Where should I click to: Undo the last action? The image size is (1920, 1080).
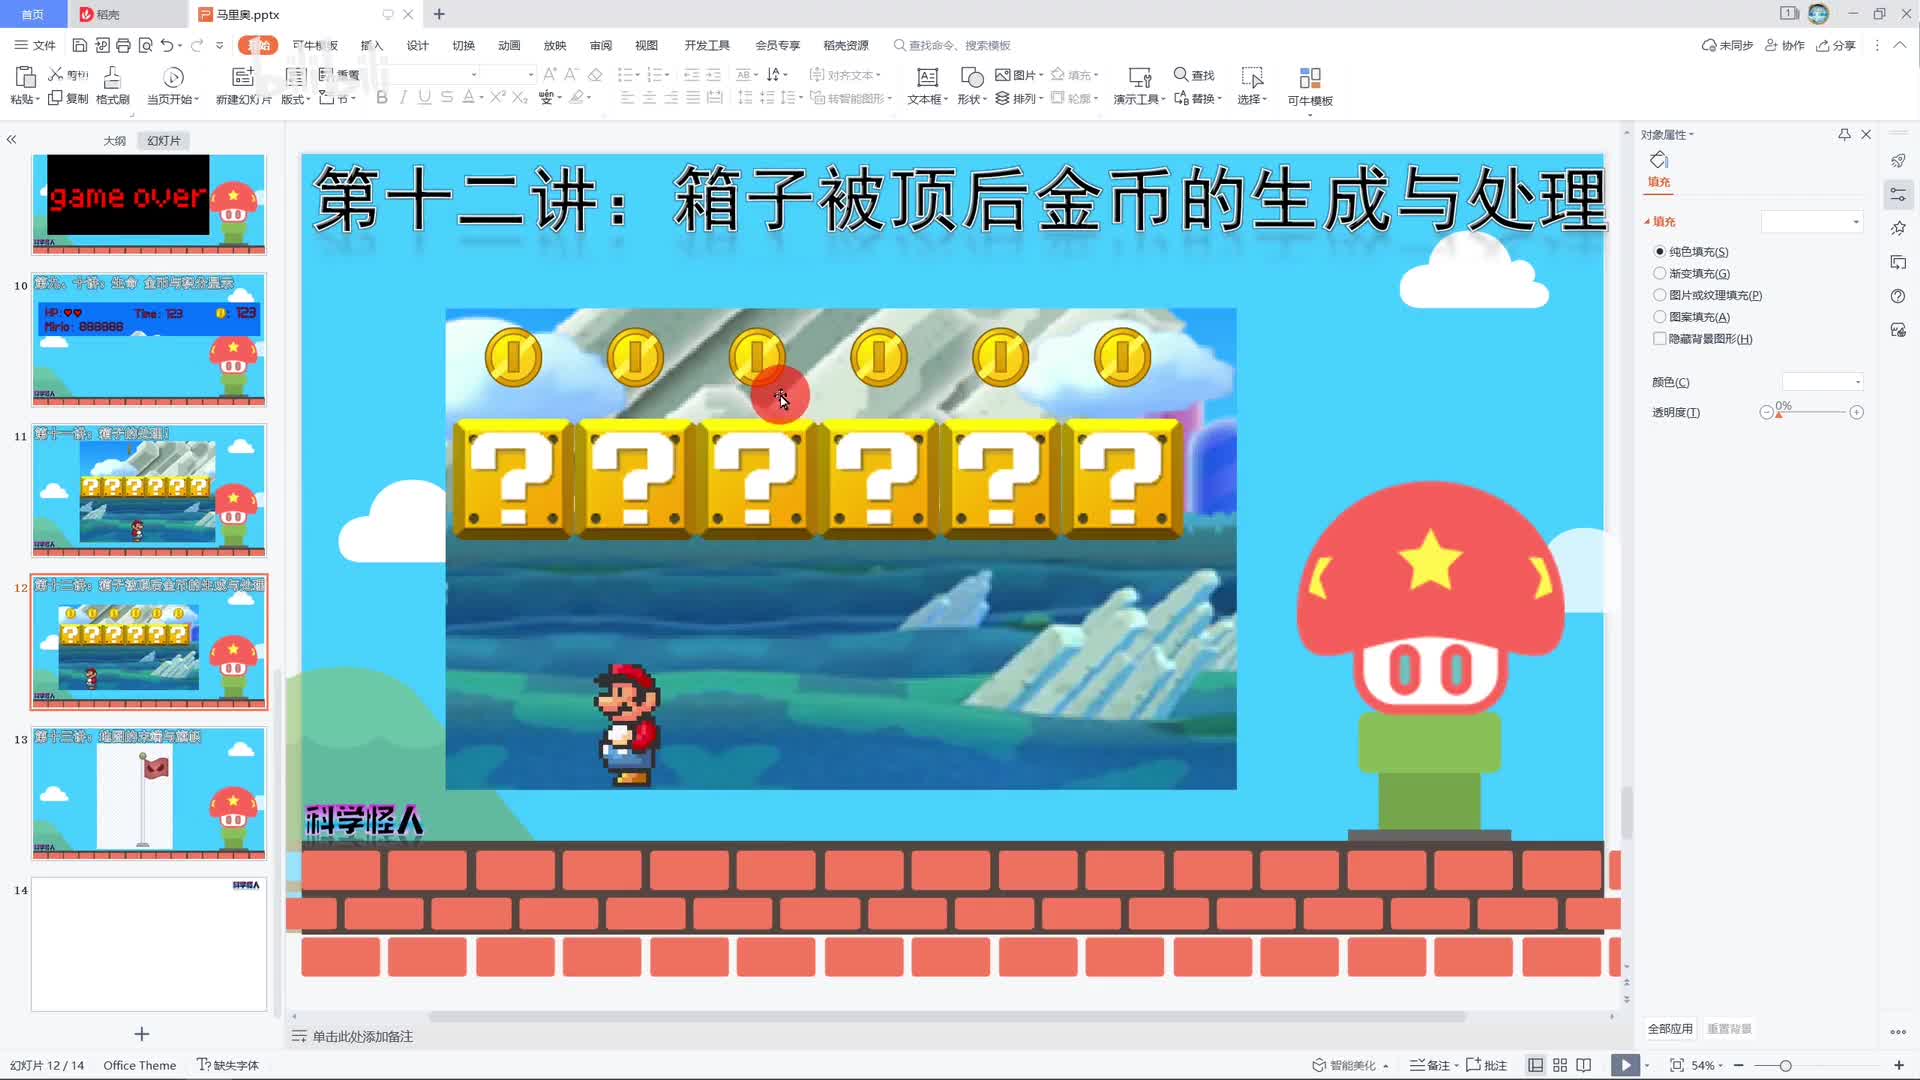[167, 45]
